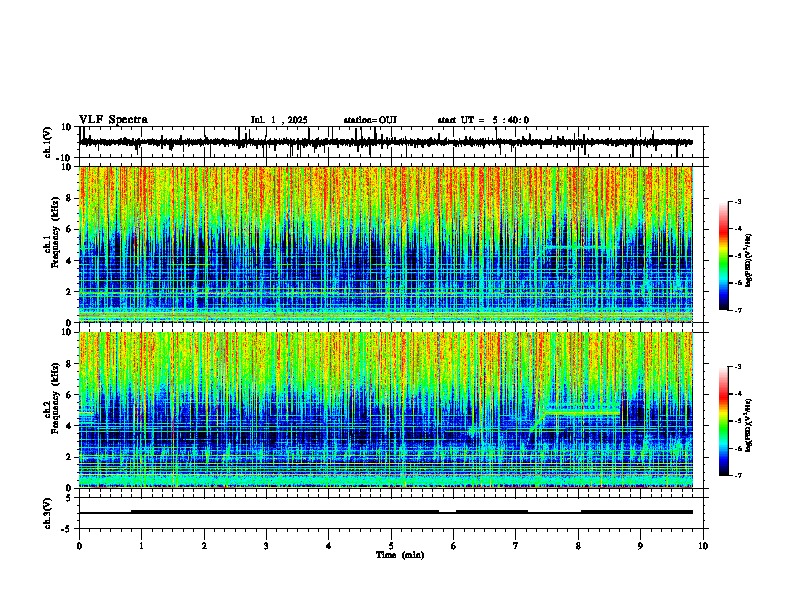The width and height of the screenshot is (792, 612).
Task: Click the "-7" tick on the ch.2 colorbar
Action: (738, 476)
